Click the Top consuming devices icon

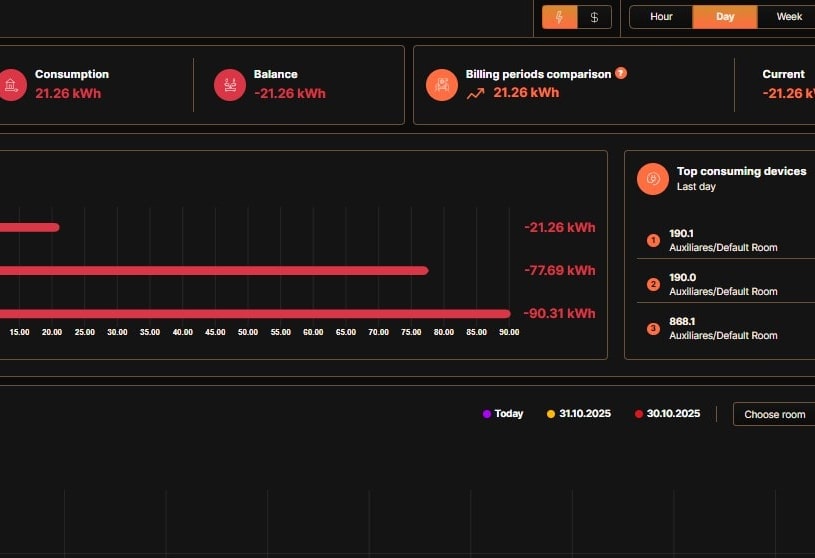tap(653, 179)
